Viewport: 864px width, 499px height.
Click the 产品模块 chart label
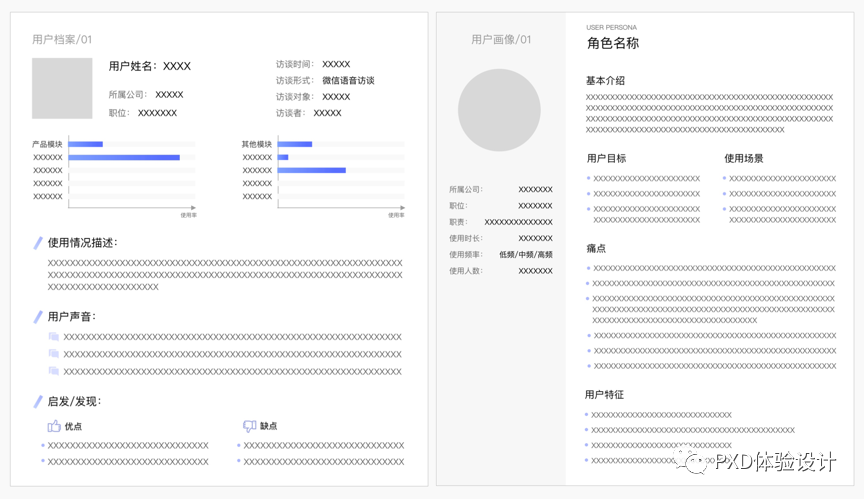(x=47, y=144)
